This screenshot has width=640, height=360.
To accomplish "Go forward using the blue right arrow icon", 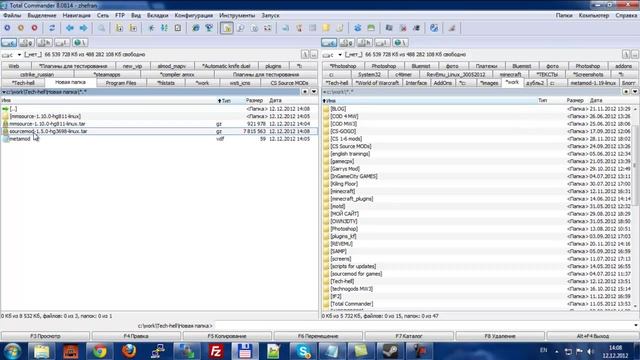I will tap(84, 28).
